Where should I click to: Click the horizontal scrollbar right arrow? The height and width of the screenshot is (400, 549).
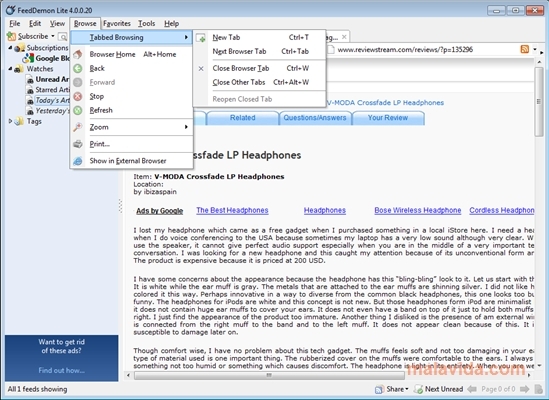[x=529, y=375]
